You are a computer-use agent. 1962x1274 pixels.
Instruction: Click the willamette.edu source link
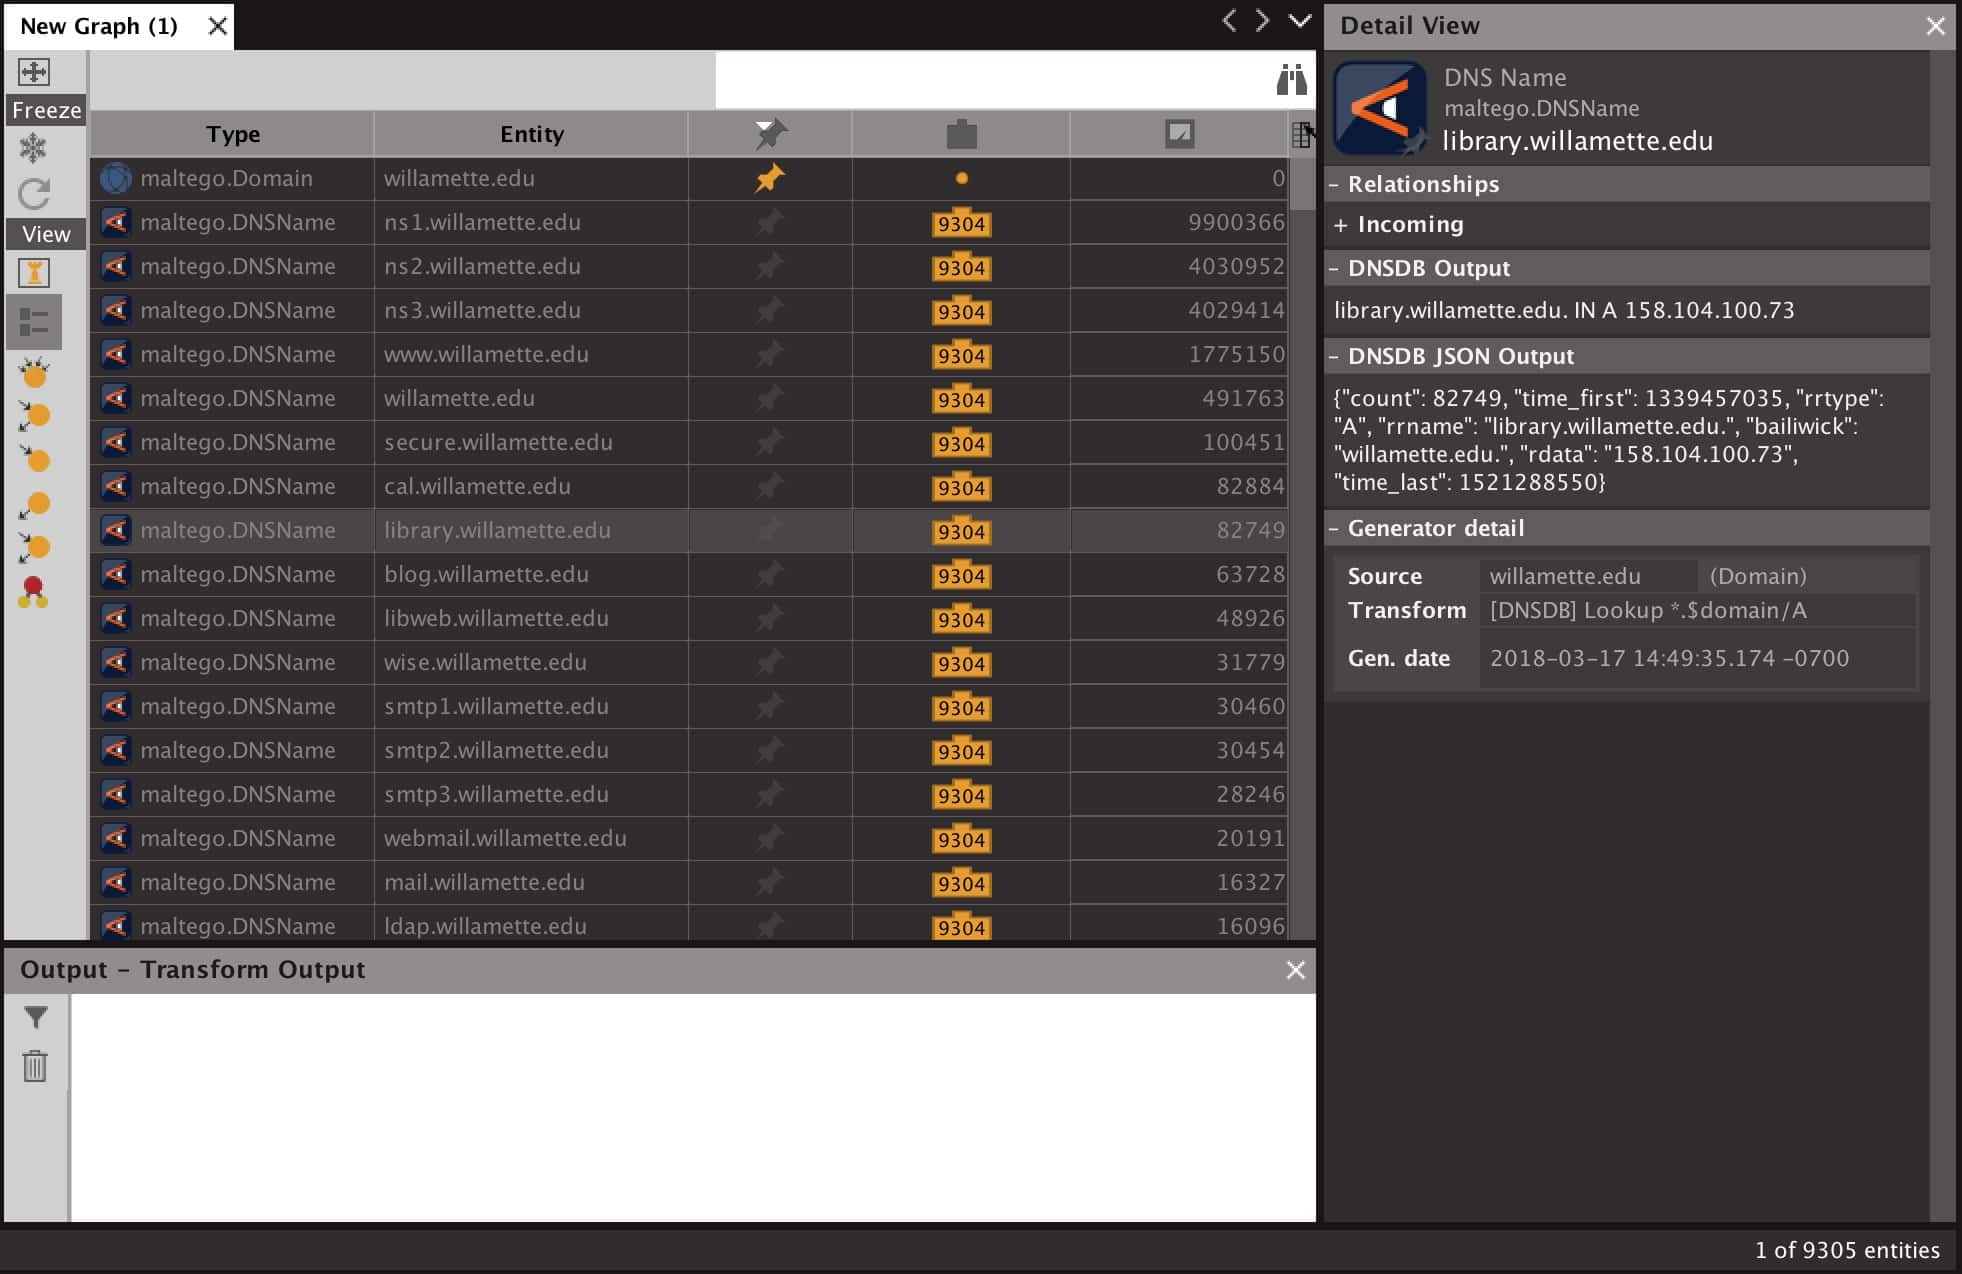coord(1565,576)
